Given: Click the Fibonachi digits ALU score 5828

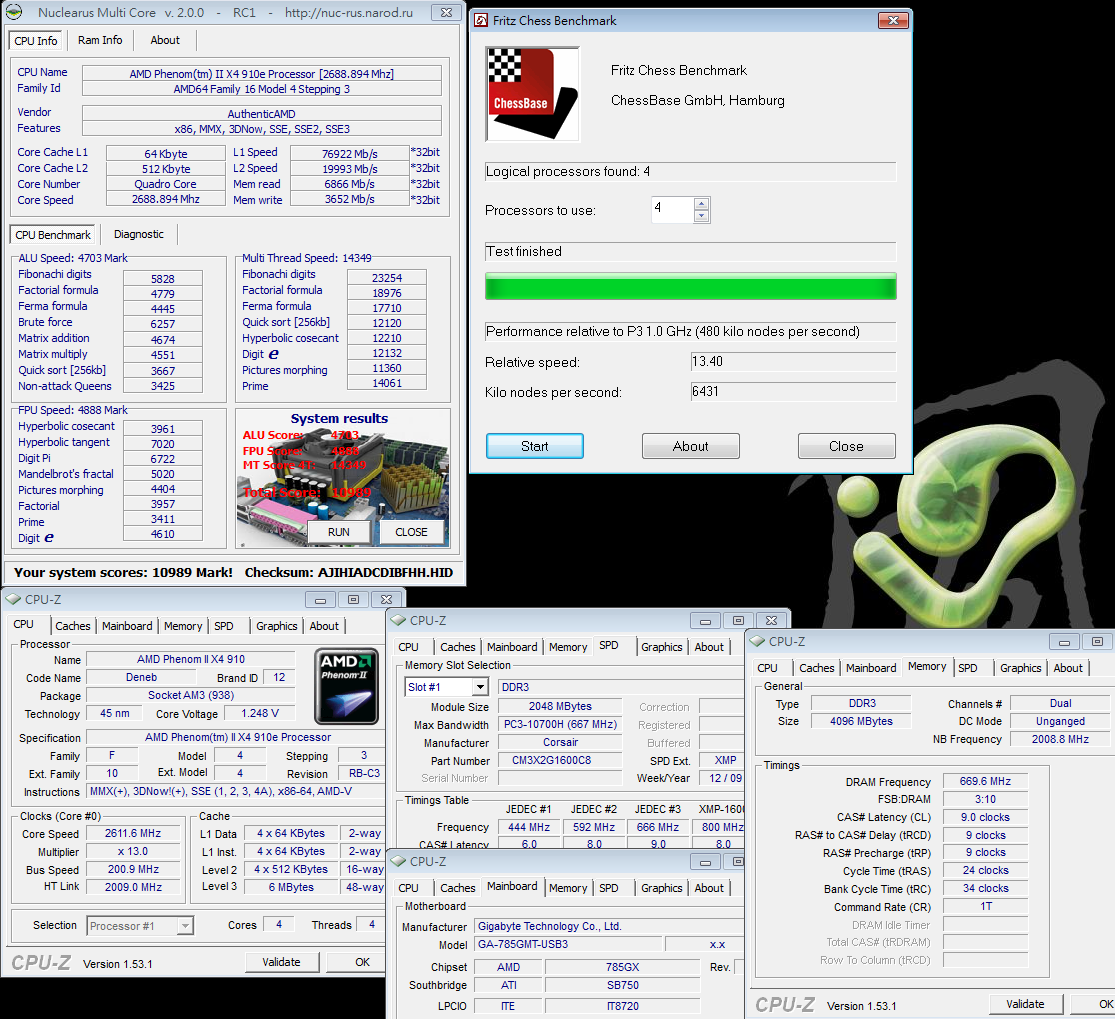Looking at the screenshot, I should [163, 279].
